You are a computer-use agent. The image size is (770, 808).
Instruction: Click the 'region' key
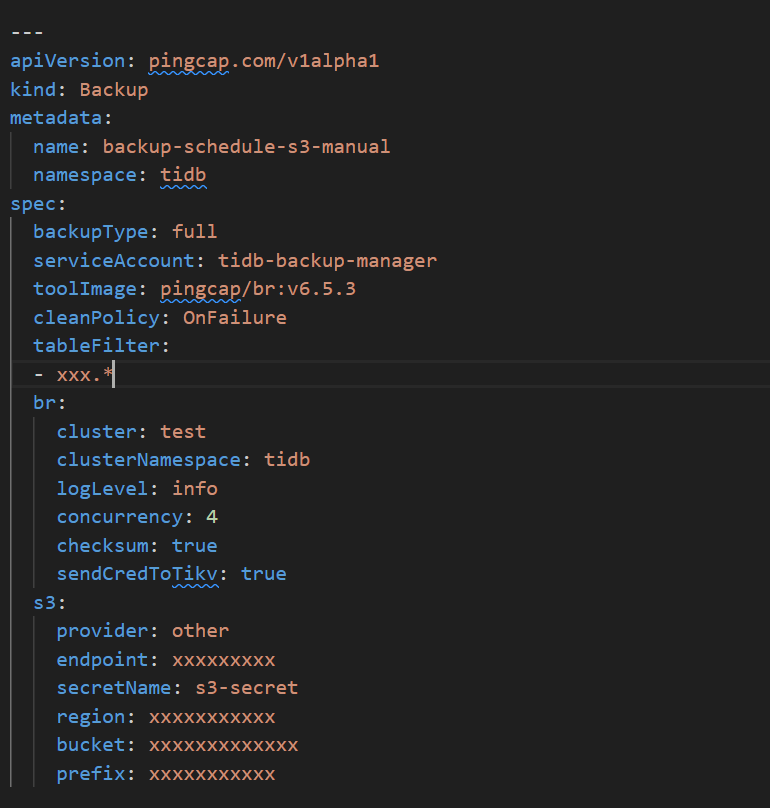(91, 717)
